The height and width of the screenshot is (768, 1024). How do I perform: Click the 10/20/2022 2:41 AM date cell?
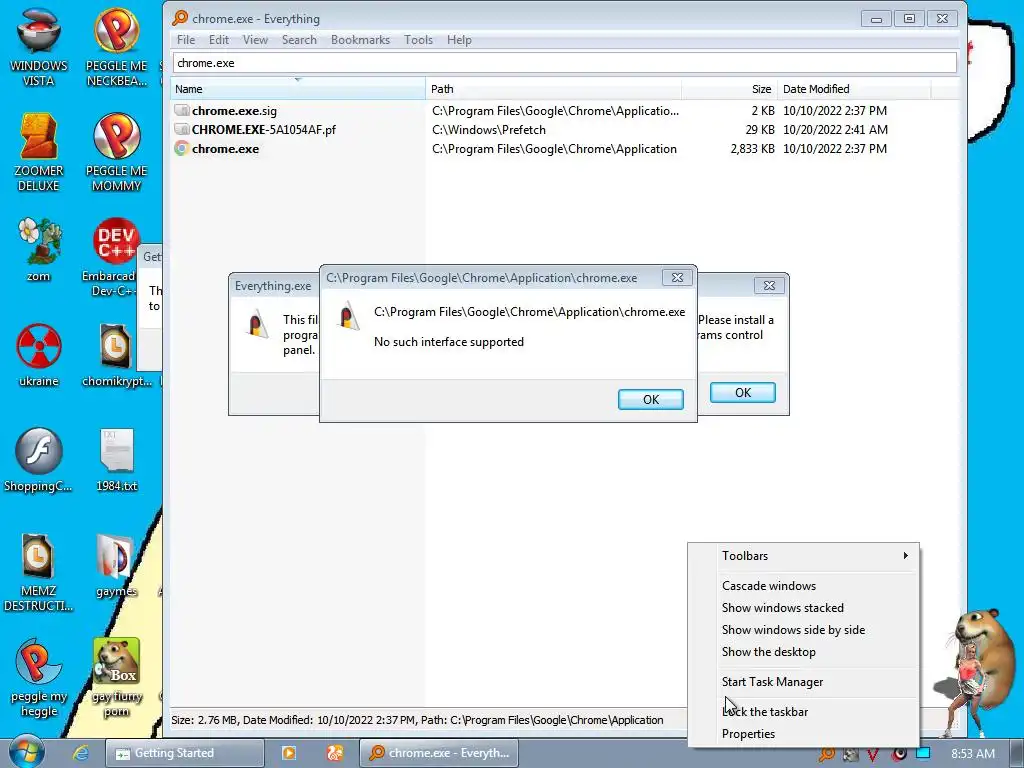coord(835,130)
